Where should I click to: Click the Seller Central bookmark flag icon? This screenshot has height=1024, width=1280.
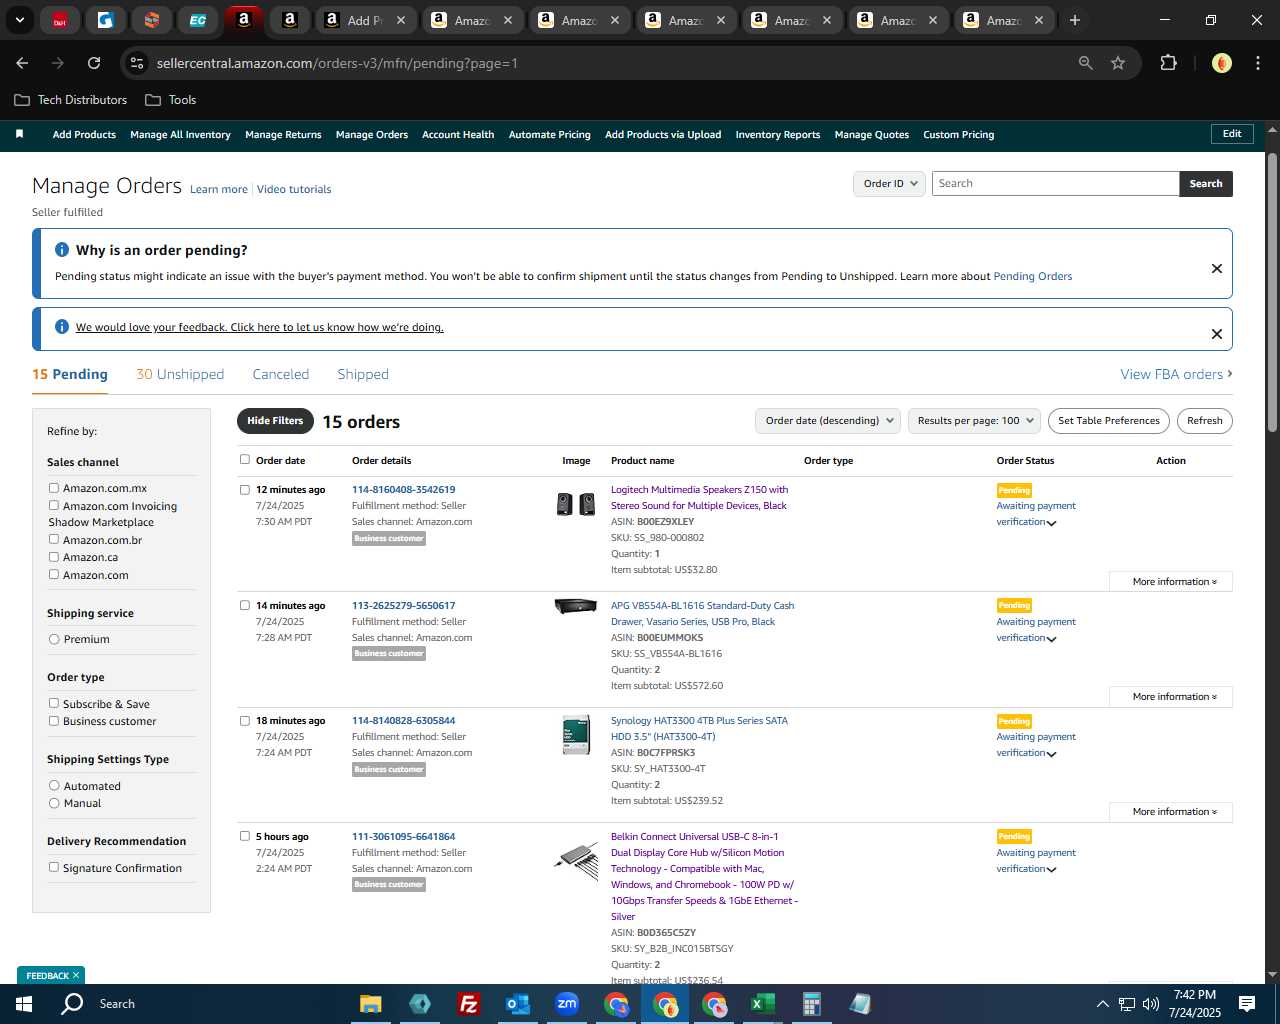(x=19, y=134)
